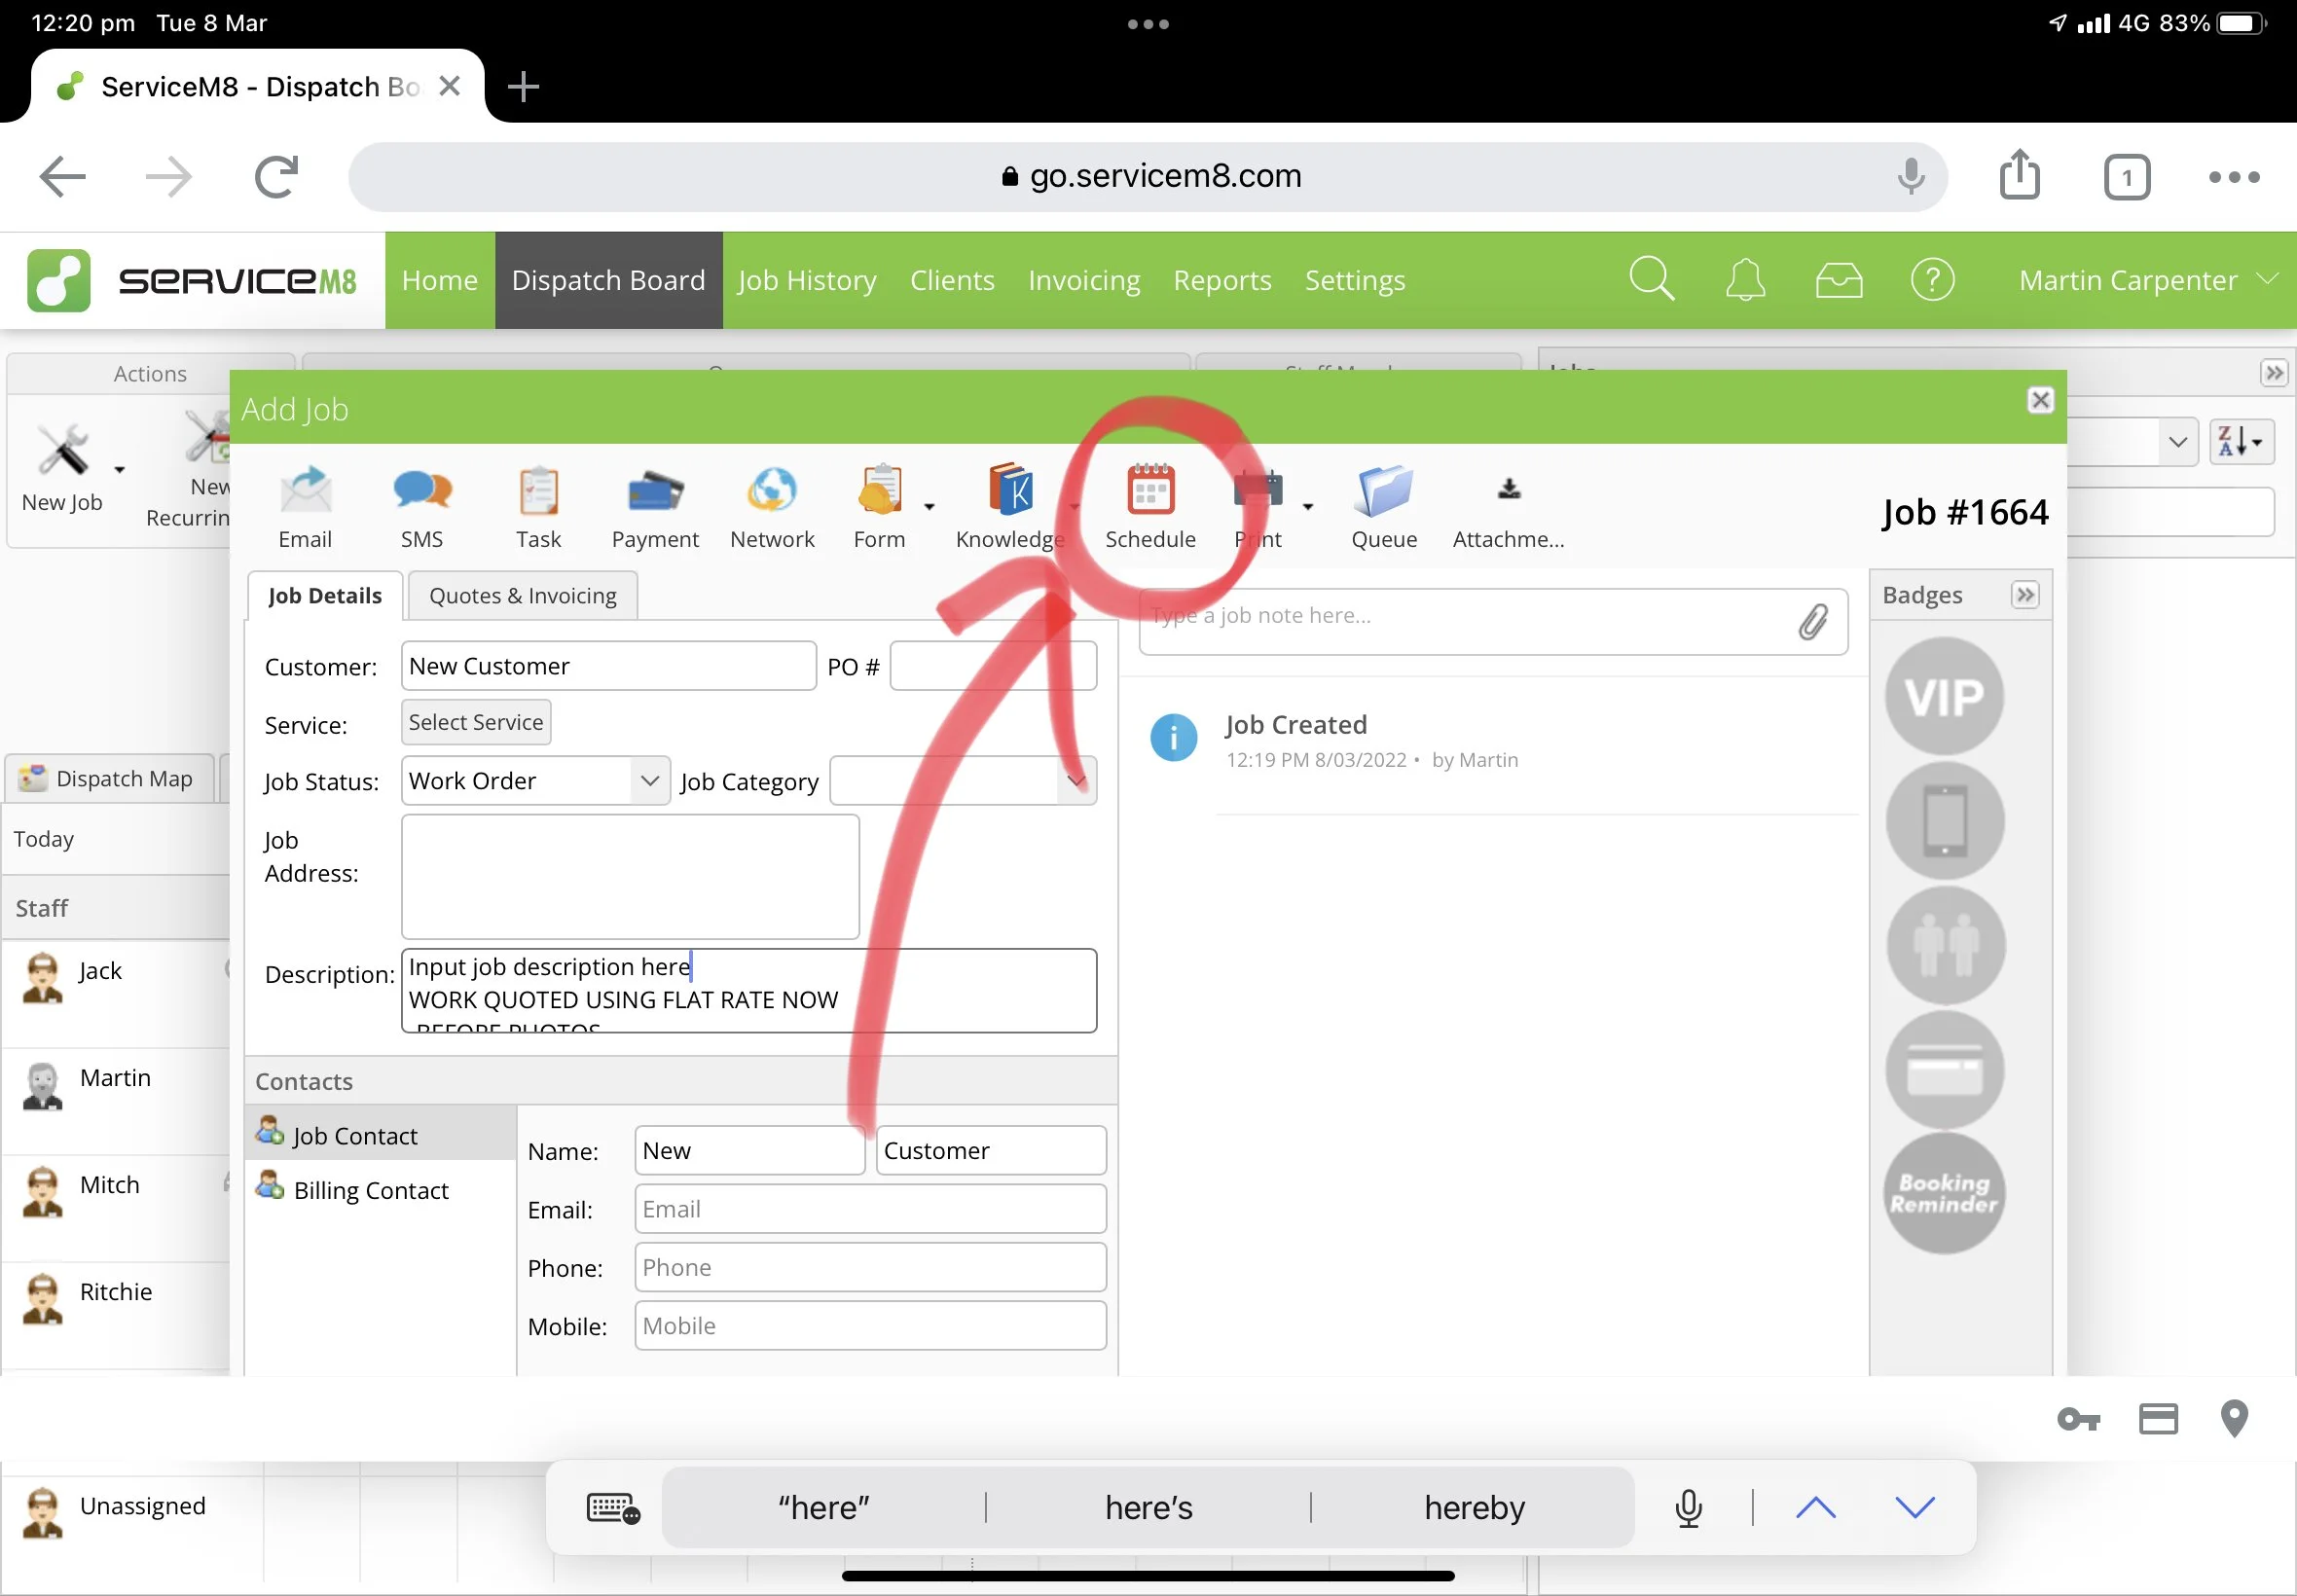2297x1596 pixels.
Task: Switch to Quotes & Invoicing tab
Action: click(522, 596)
